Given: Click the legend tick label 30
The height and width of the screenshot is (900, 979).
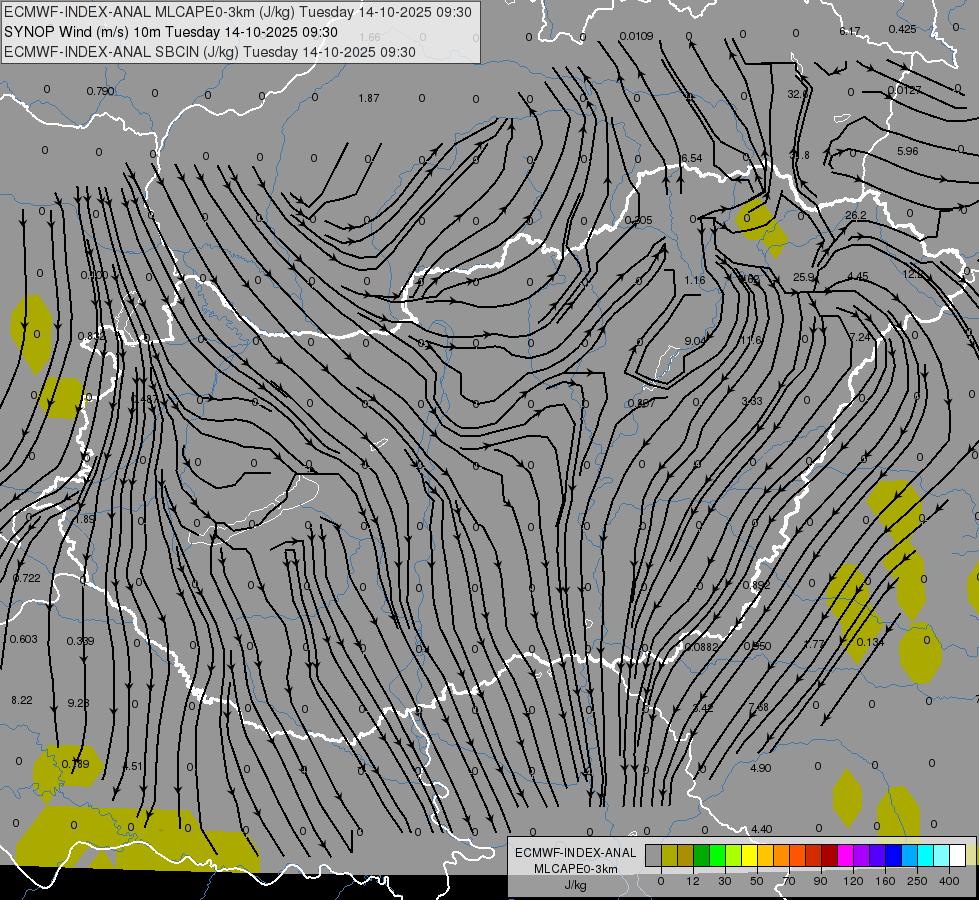Looking at the screenshot, I should coord(725,881).
